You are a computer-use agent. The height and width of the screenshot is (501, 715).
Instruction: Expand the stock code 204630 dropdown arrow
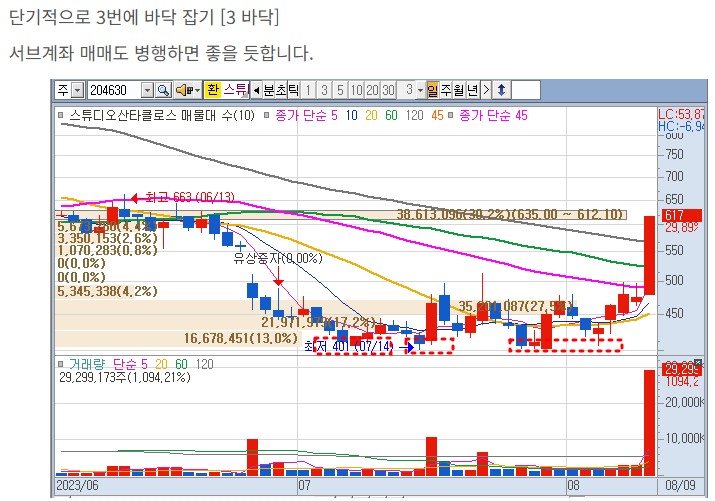point(147,90)
